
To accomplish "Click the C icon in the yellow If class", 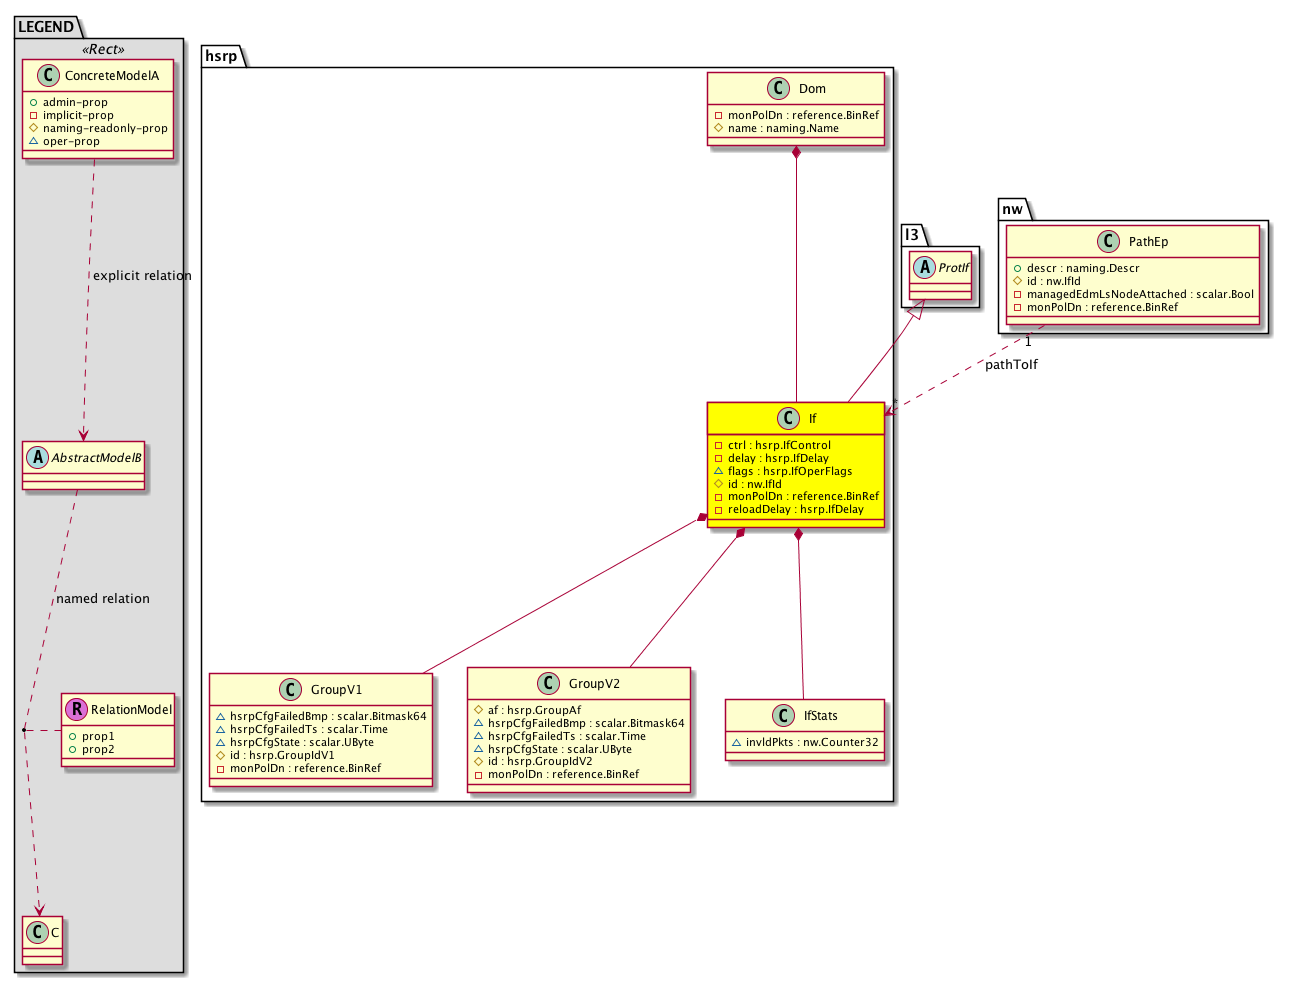I will [x=787, y=418].
